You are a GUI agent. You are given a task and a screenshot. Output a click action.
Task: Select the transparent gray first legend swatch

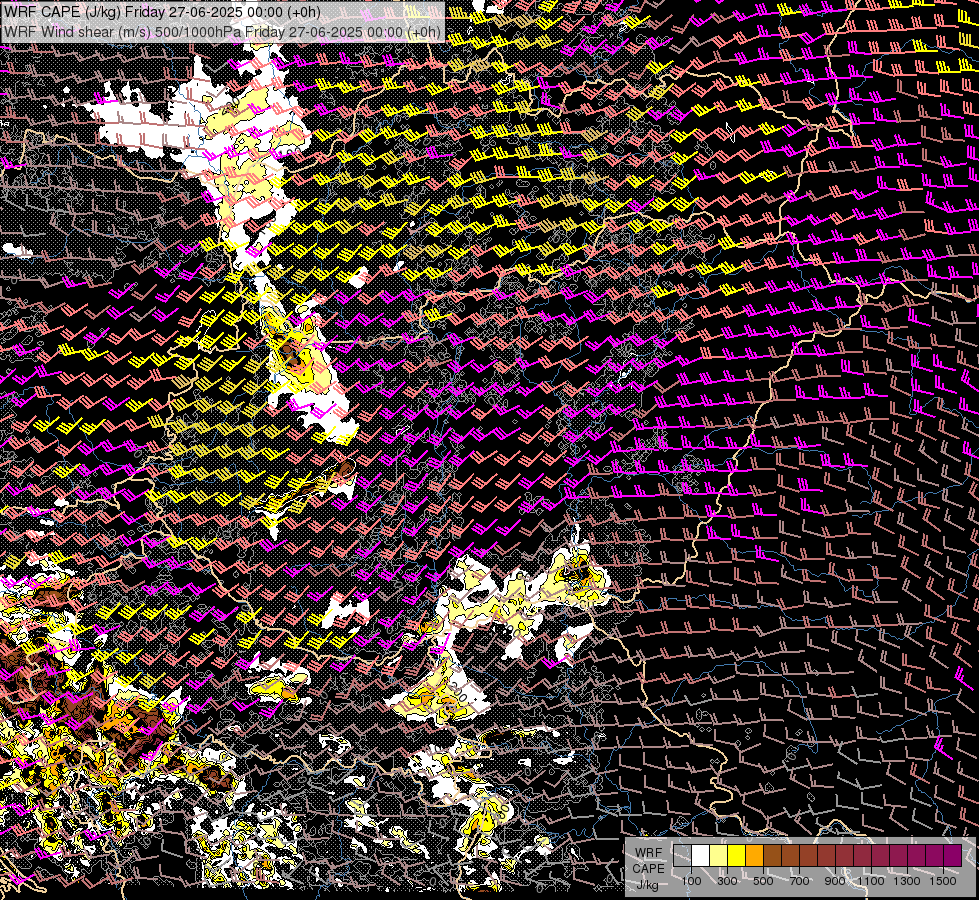682,856
